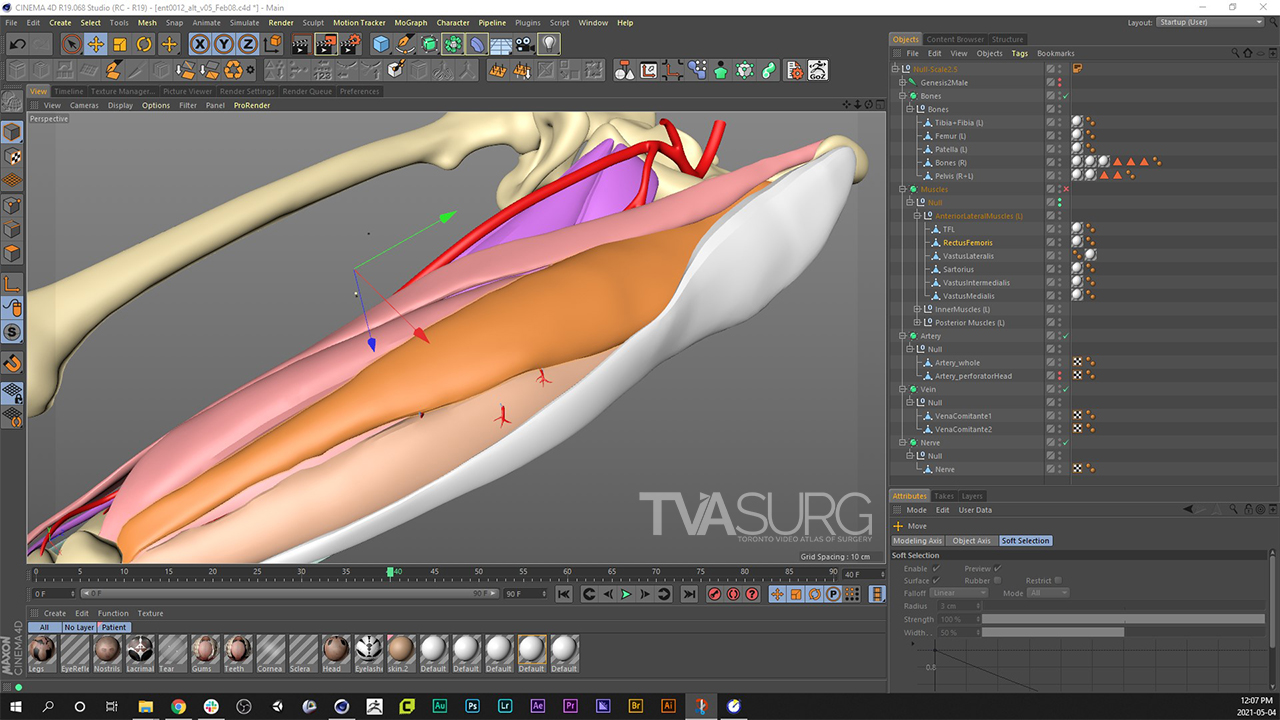Image resolution: width=1280 pixels, height=720 pixels.
Task: Open the Falloff Linear dropdown
Action: point(958,593)
